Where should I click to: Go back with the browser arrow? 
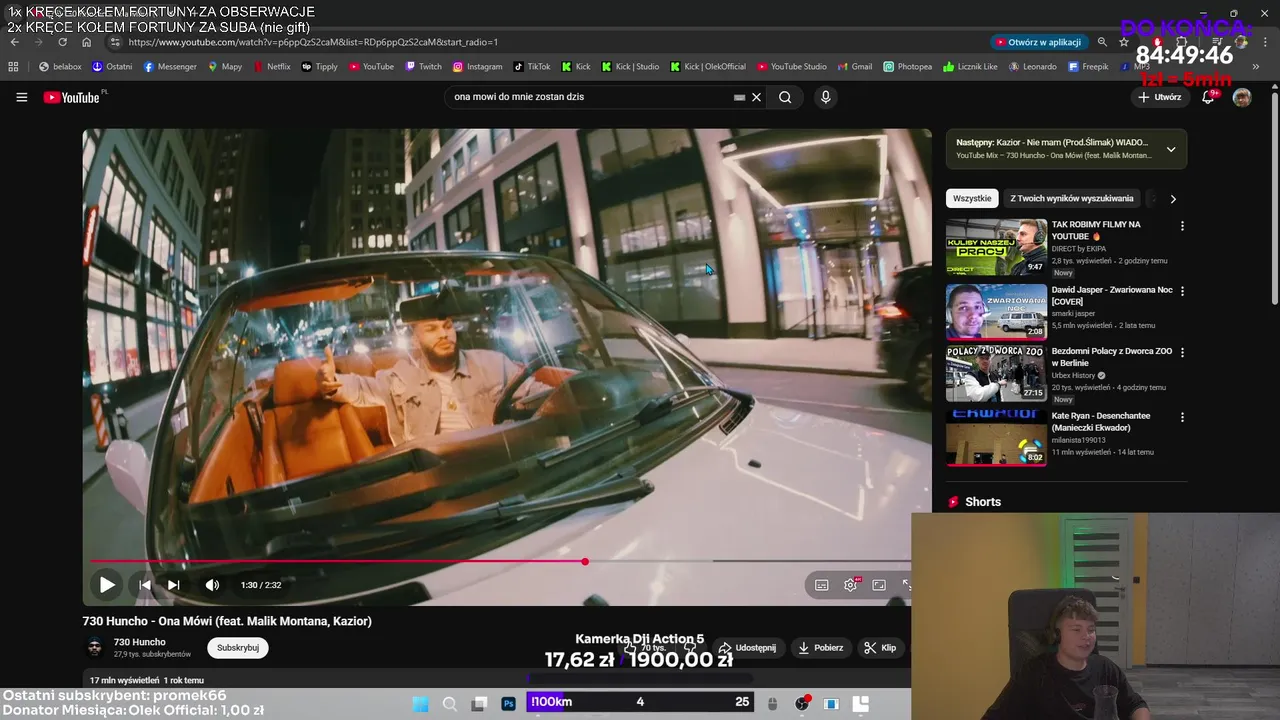(x=14, y=42)
